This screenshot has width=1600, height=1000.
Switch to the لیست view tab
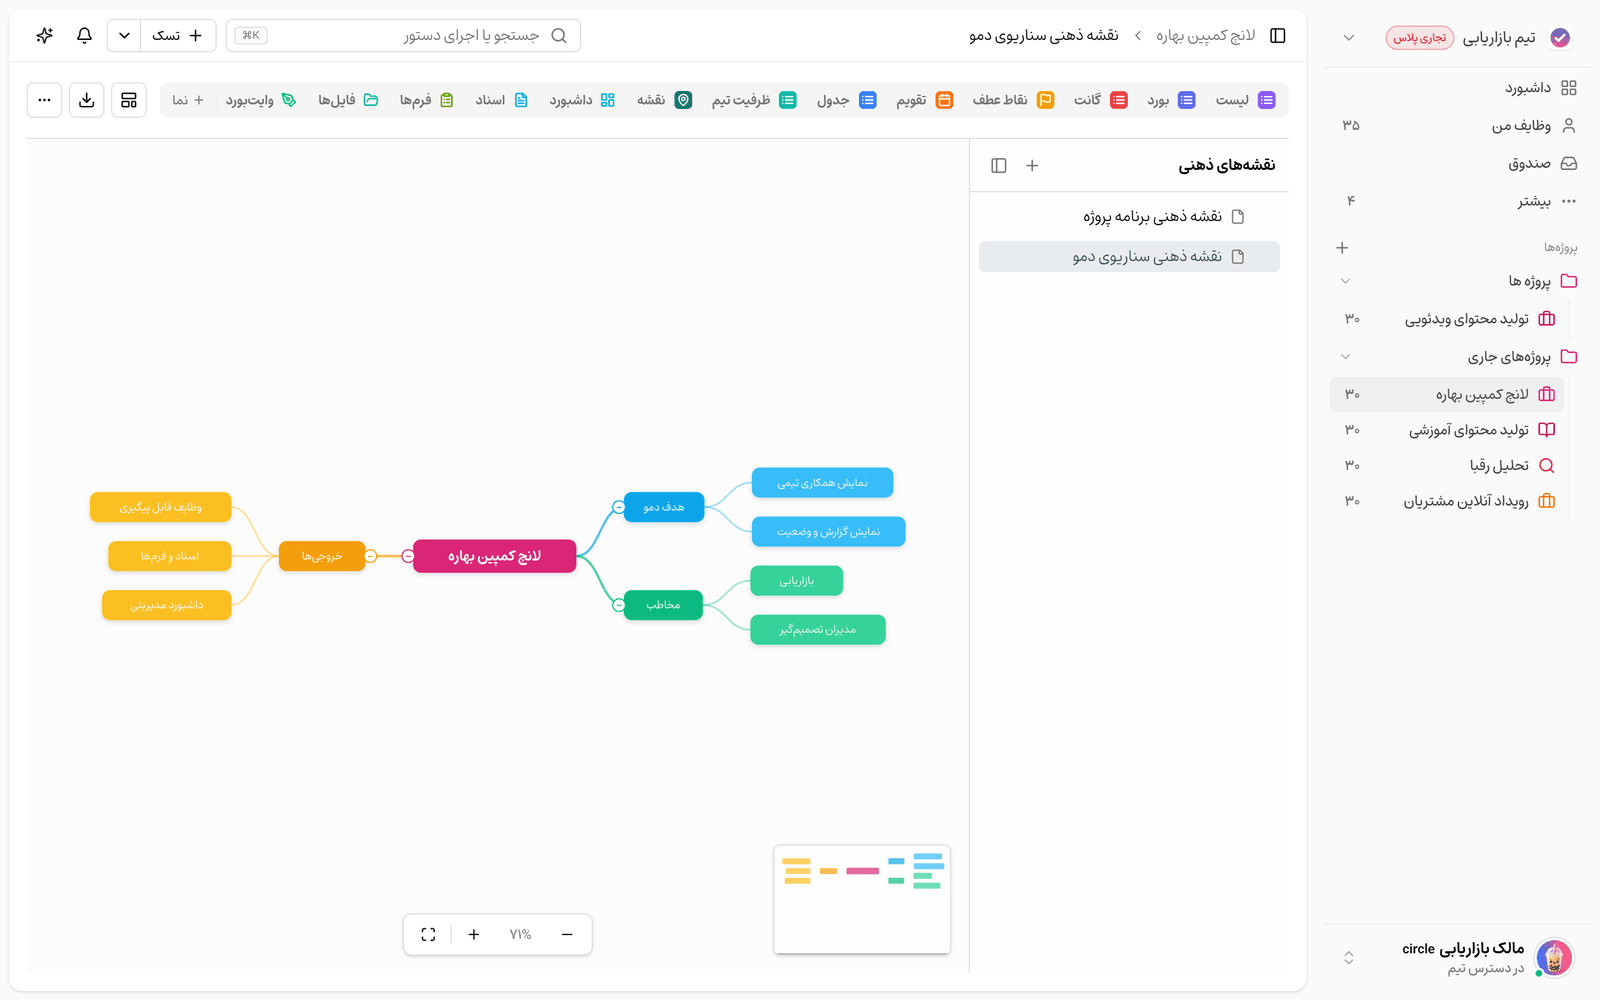click(x=1245, y=100)
